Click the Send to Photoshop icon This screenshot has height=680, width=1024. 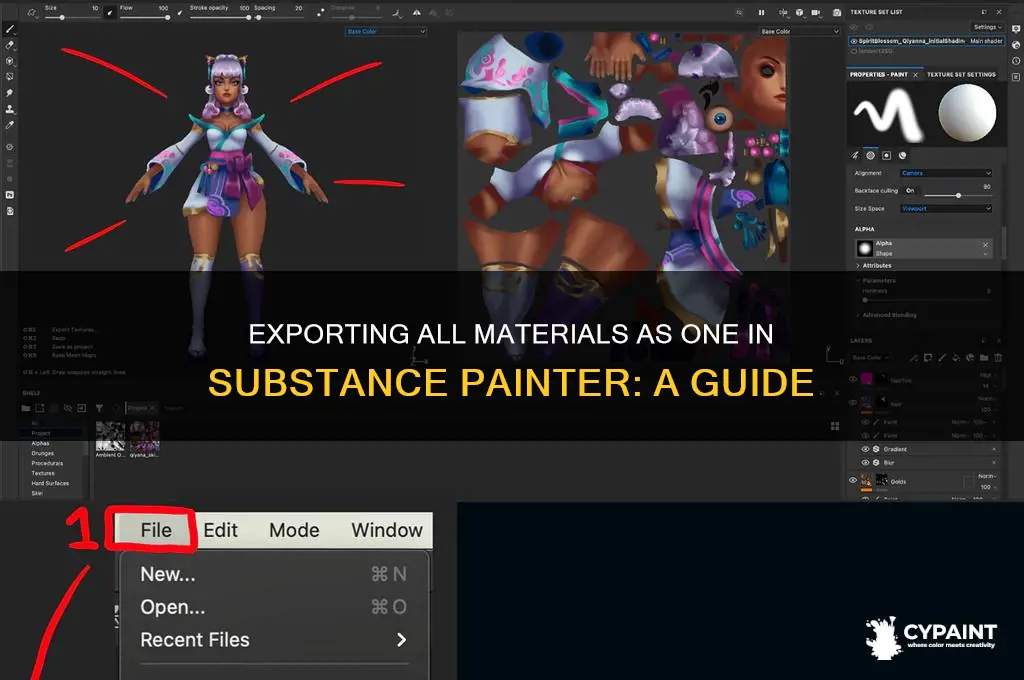9,195
